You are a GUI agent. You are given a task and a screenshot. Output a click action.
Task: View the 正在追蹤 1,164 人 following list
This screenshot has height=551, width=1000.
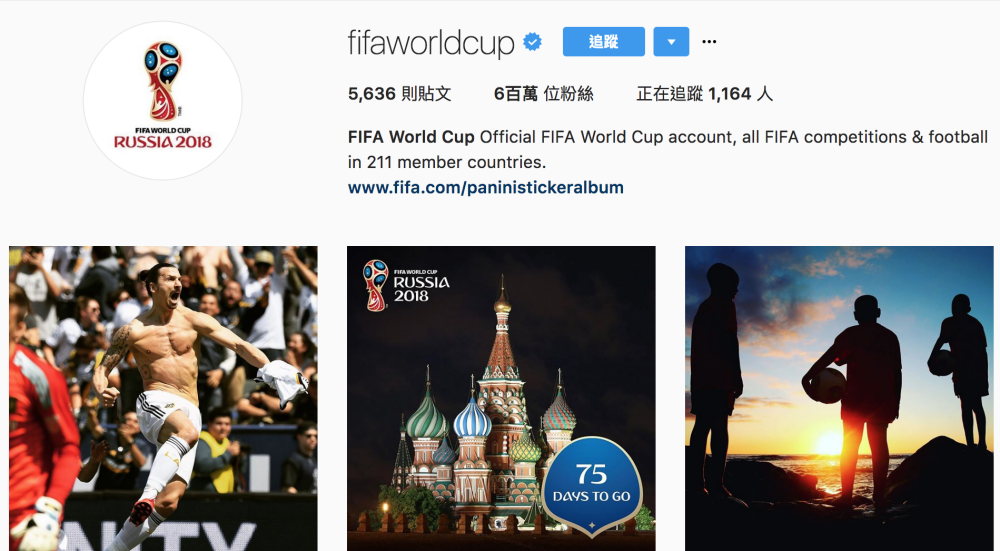pos(704,94)
